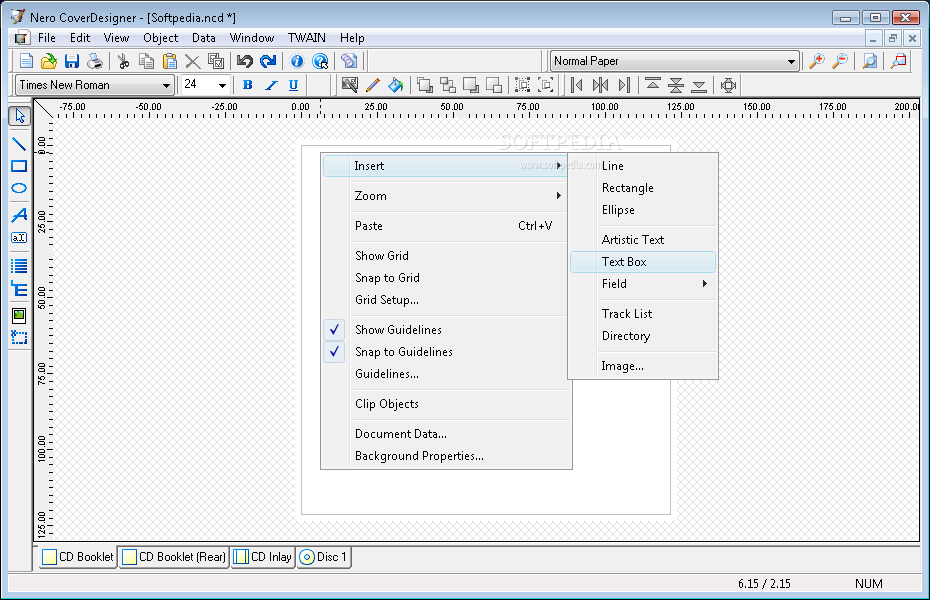Select the Track List tool icon
This screenshot has height=600, width=930.
click(x=19, y=266)
